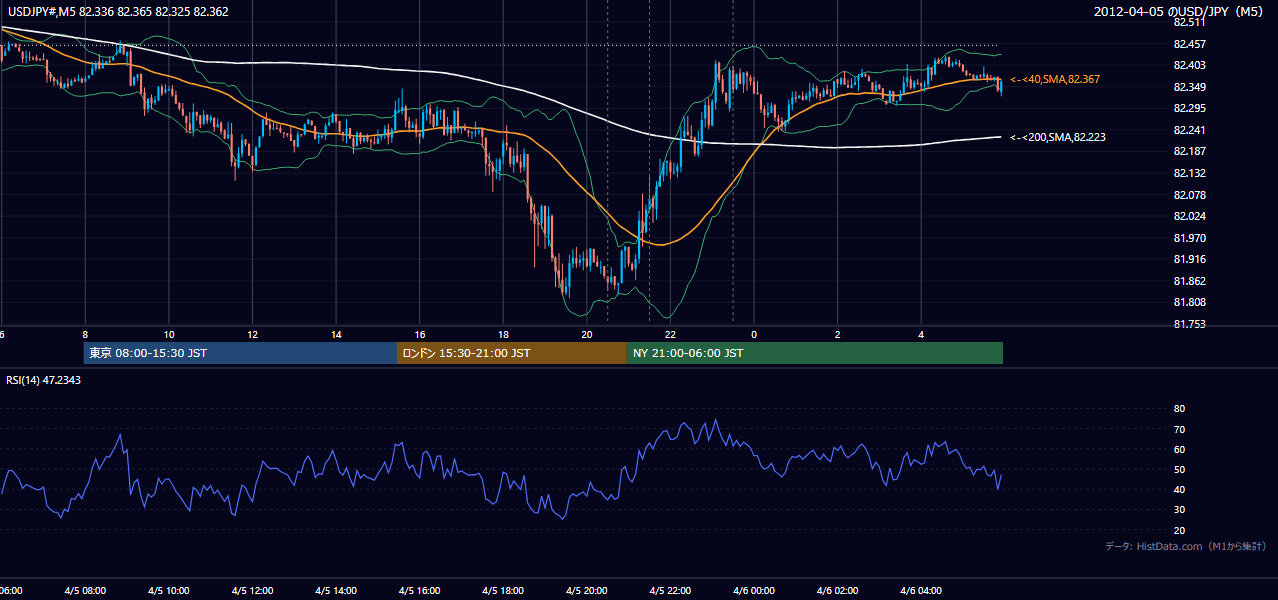This screenshot has height=600, width=1278.
Task: Select the London 15:30-21:00 JST session bar
Action: (x=513, y=353)
